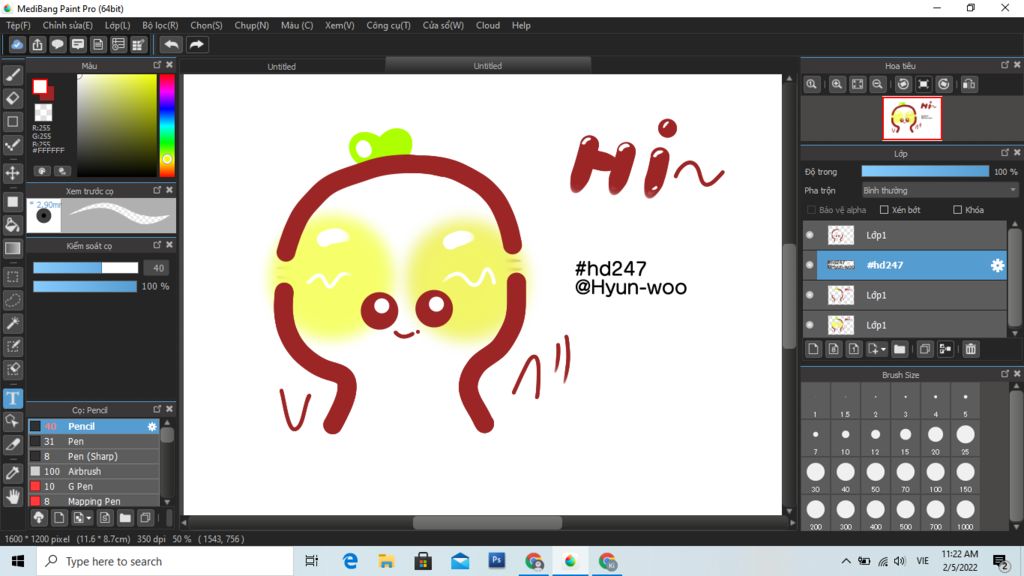
Task: Hide the topmost Lớp1 layer
Action: [810, 235]
